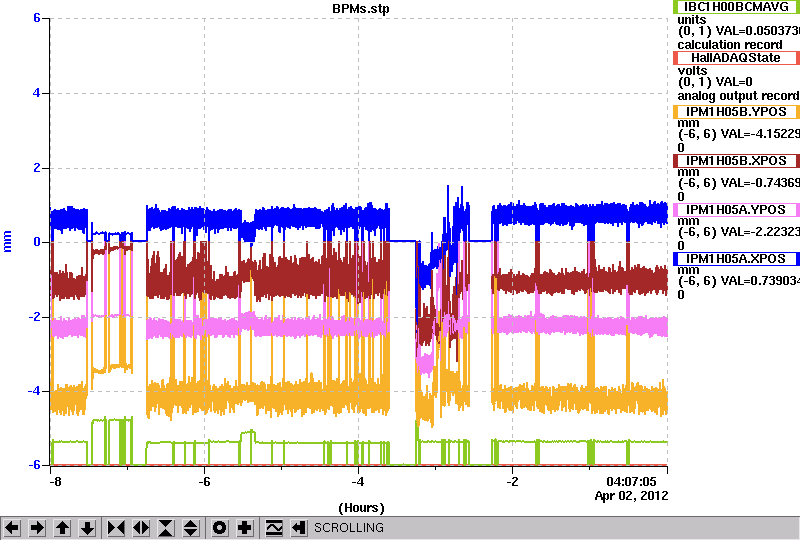Zoom out time axis with outward-pointing horizontal triangles

[x=141, y=528]
